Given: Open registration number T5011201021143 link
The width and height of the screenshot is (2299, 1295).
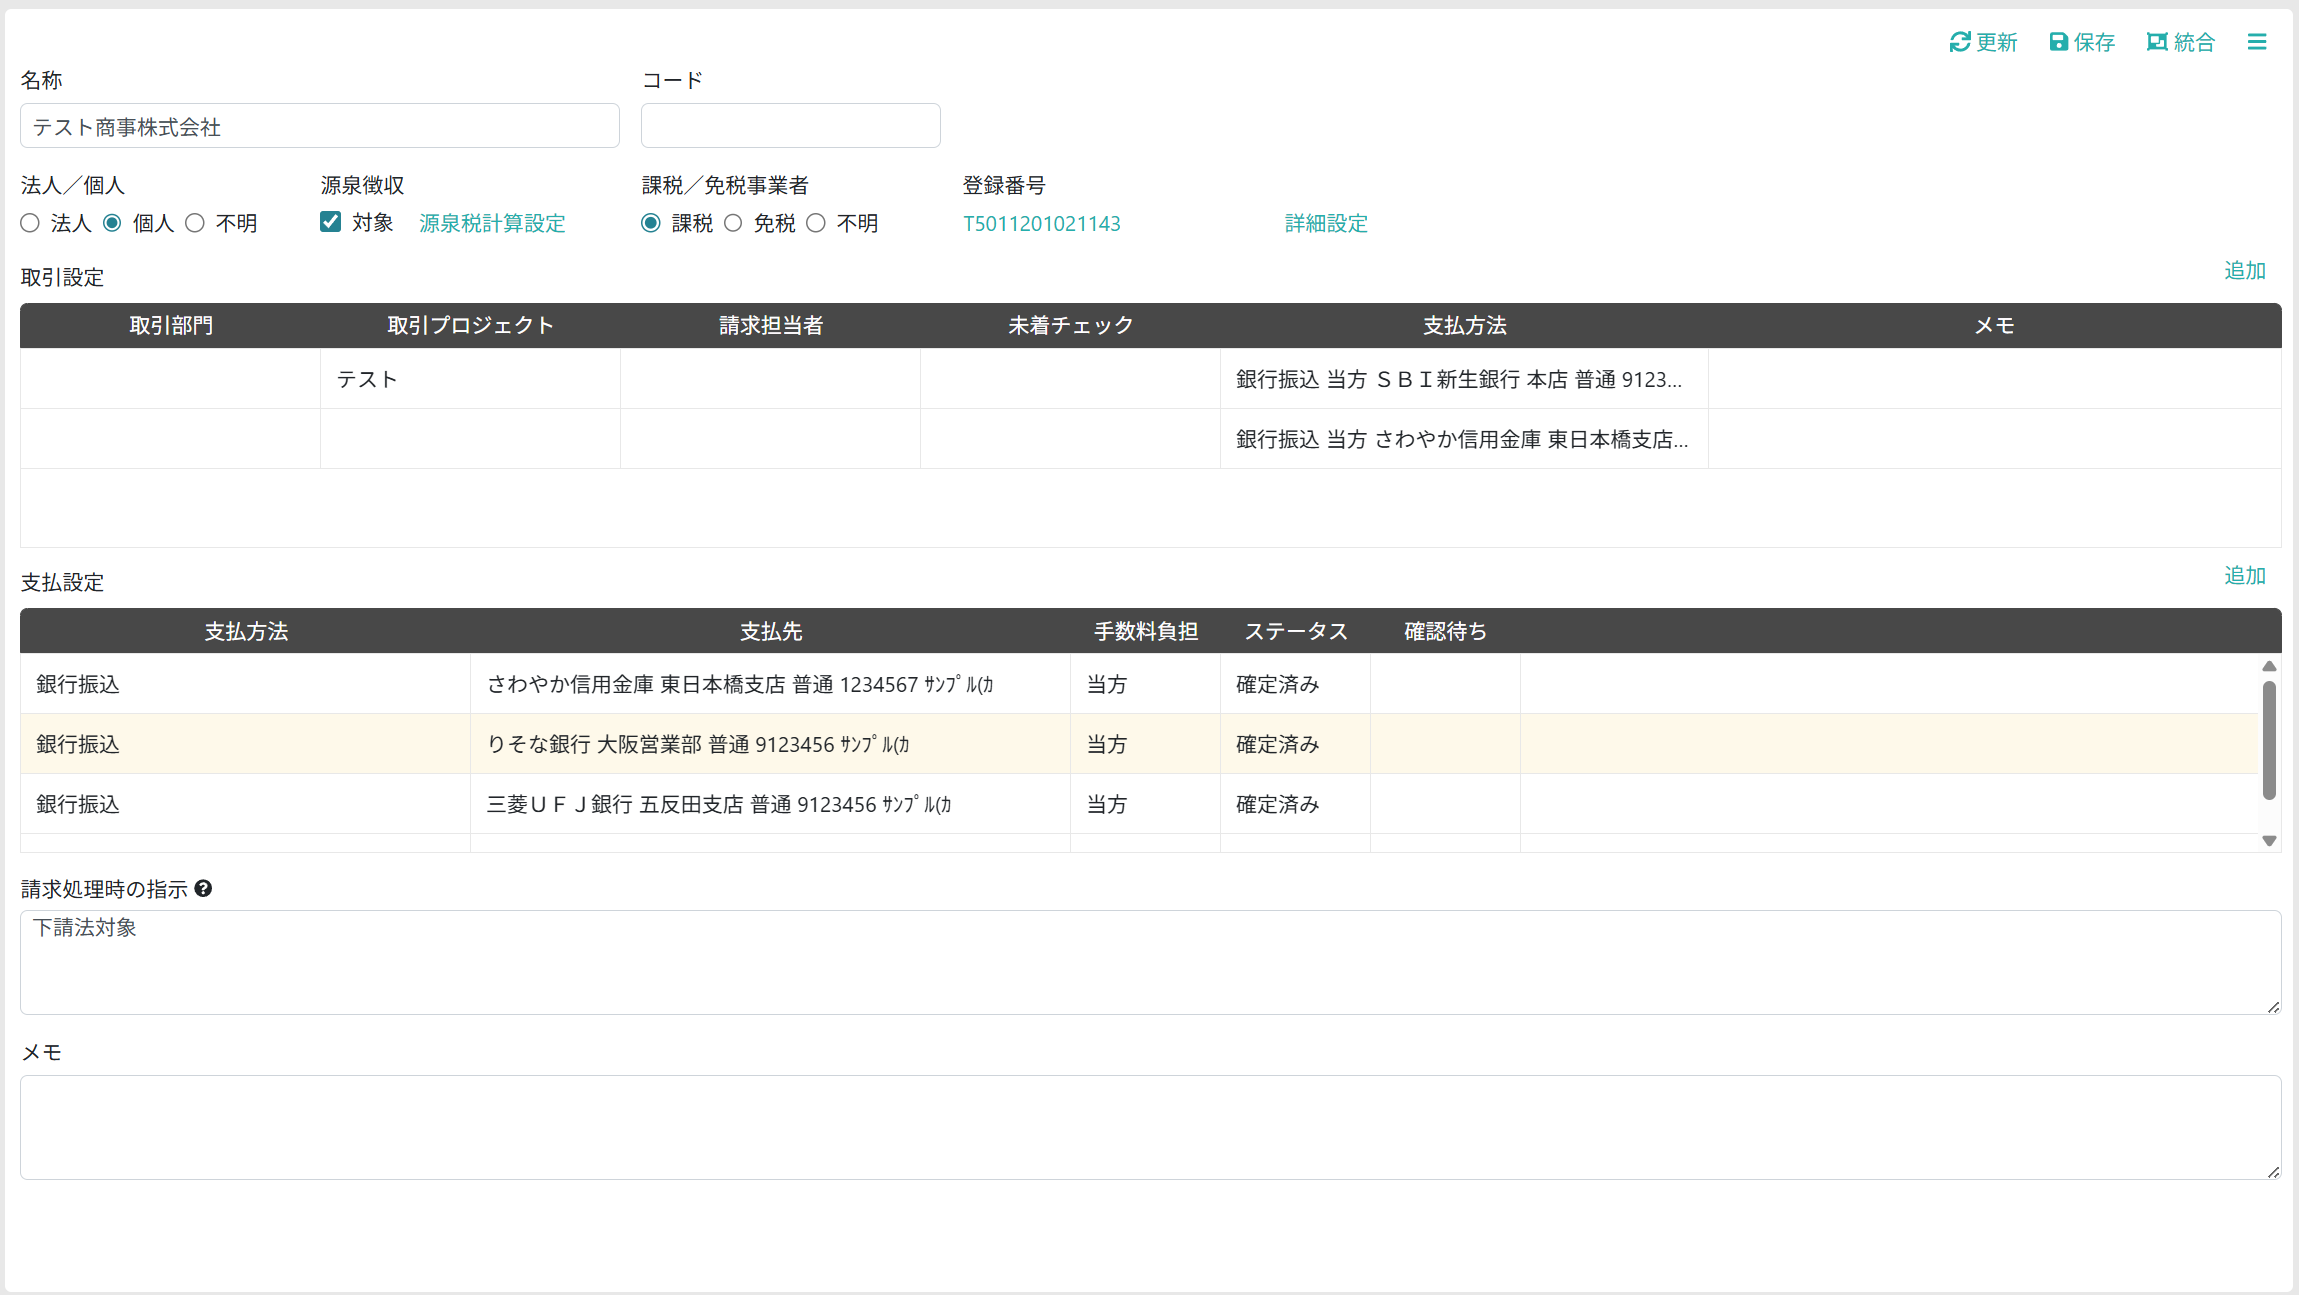Looking at the screenshot, I should tap(1041, 223).
